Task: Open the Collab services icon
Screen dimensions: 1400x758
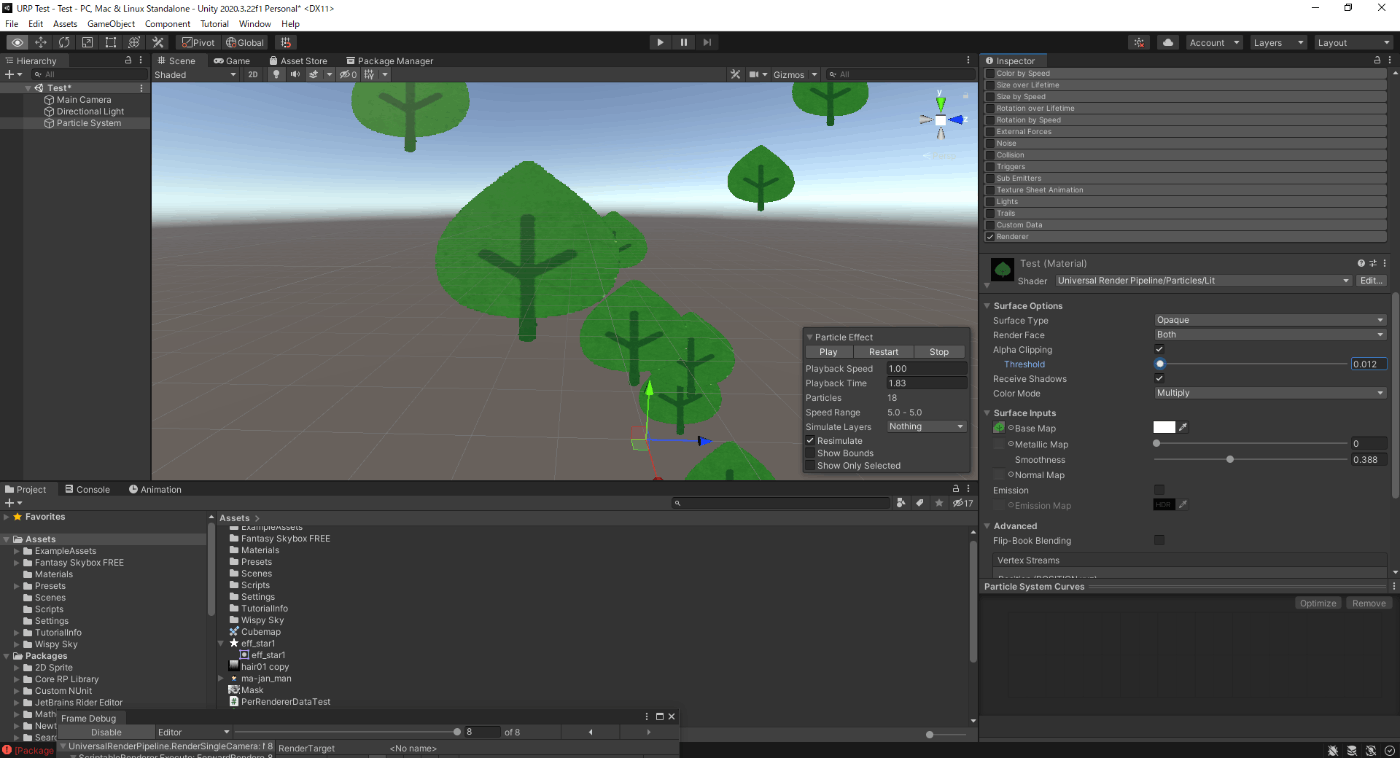Action: pos(1139,42)
